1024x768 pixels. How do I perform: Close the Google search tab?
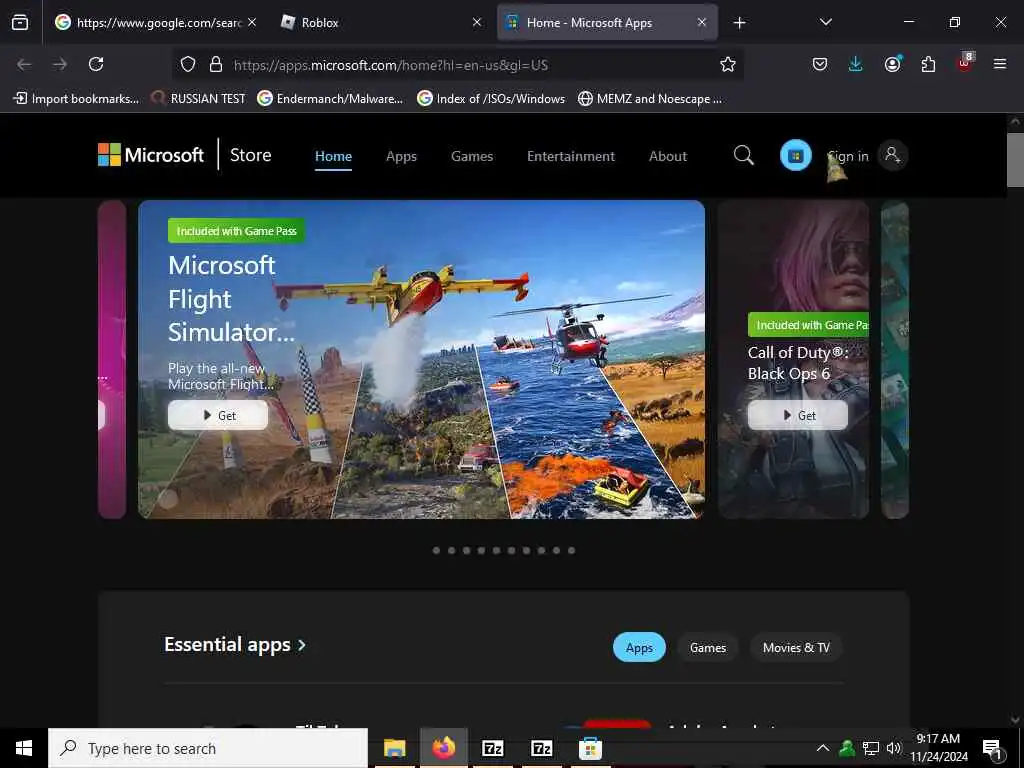[252, 22]
